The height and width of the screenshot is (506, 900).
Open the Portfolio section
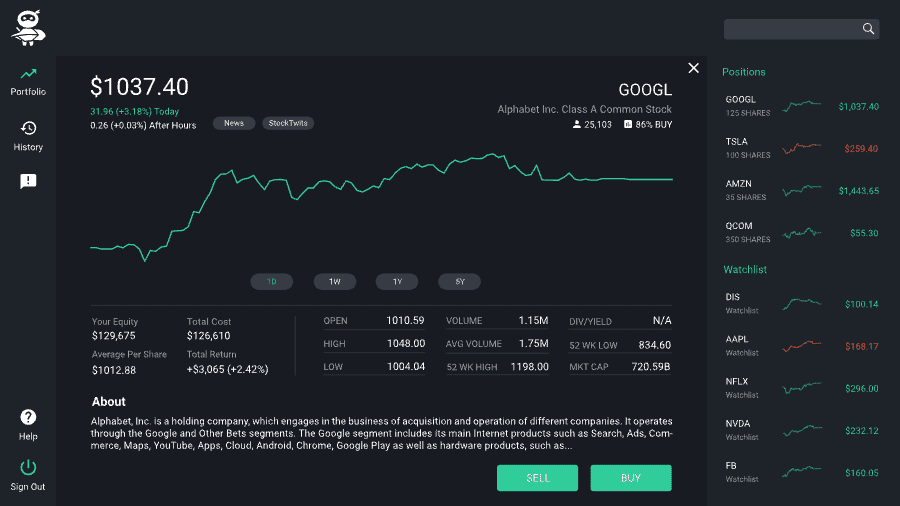click(x=28, y=81)
